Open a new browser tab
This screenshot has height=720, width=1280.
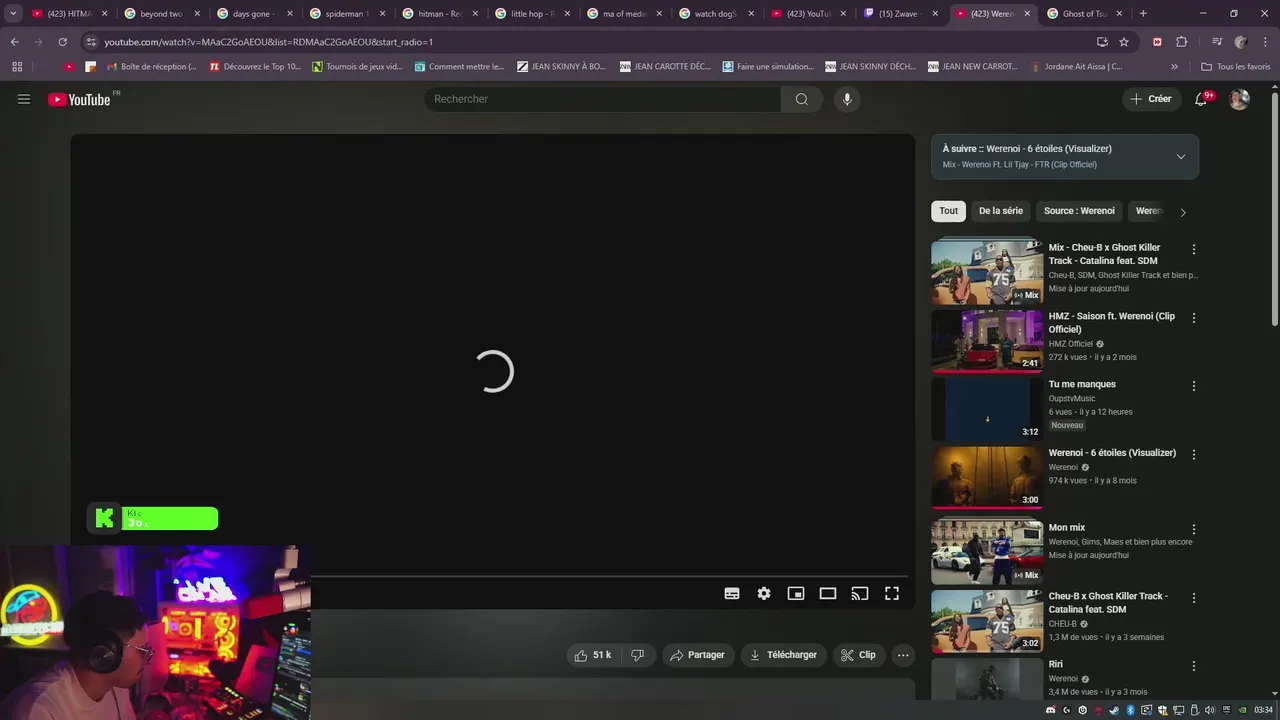click(x=1143, y=14)
